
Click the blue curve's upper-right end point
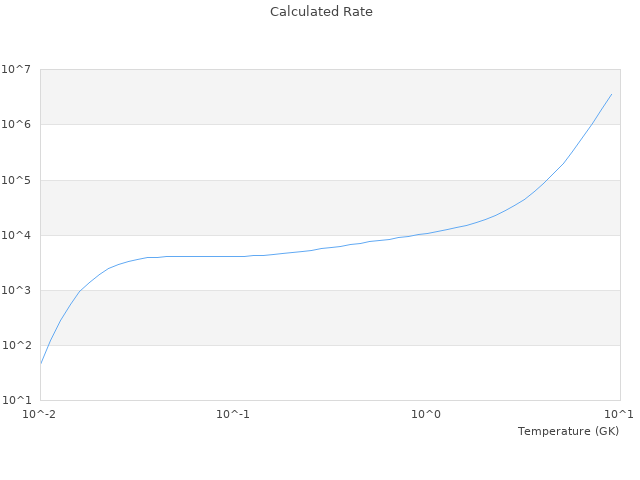[611, 94]
